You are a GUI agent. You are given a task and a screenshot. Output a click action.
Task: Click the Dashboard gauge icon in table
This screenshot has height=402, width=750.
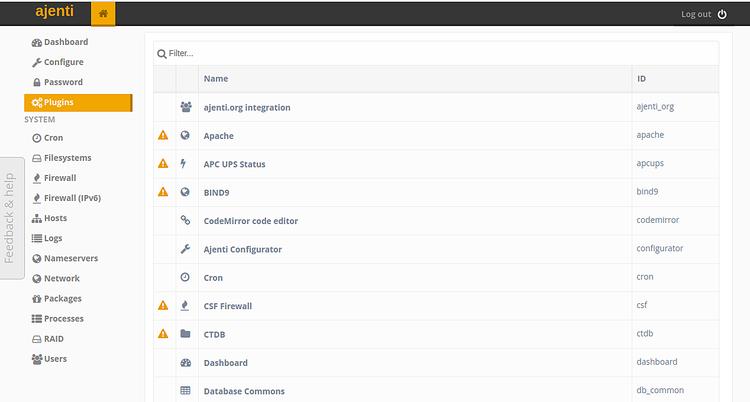point(186,362)
